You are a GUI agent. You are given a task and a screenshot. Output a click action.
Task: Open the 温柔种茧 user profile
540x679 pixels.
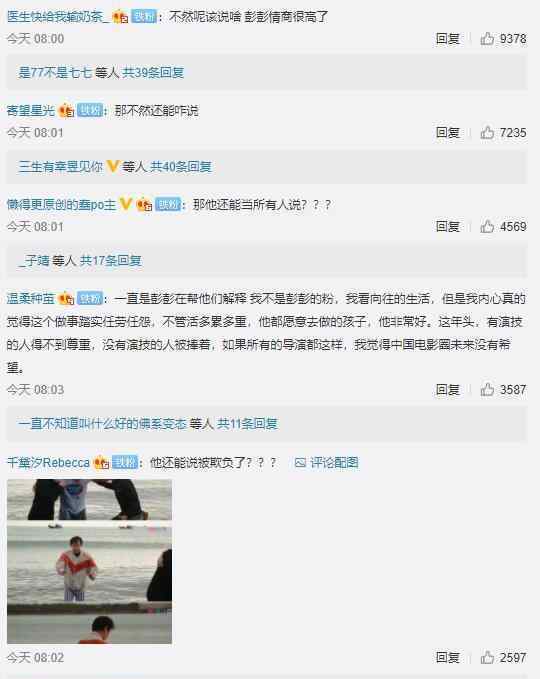[30, 298]
